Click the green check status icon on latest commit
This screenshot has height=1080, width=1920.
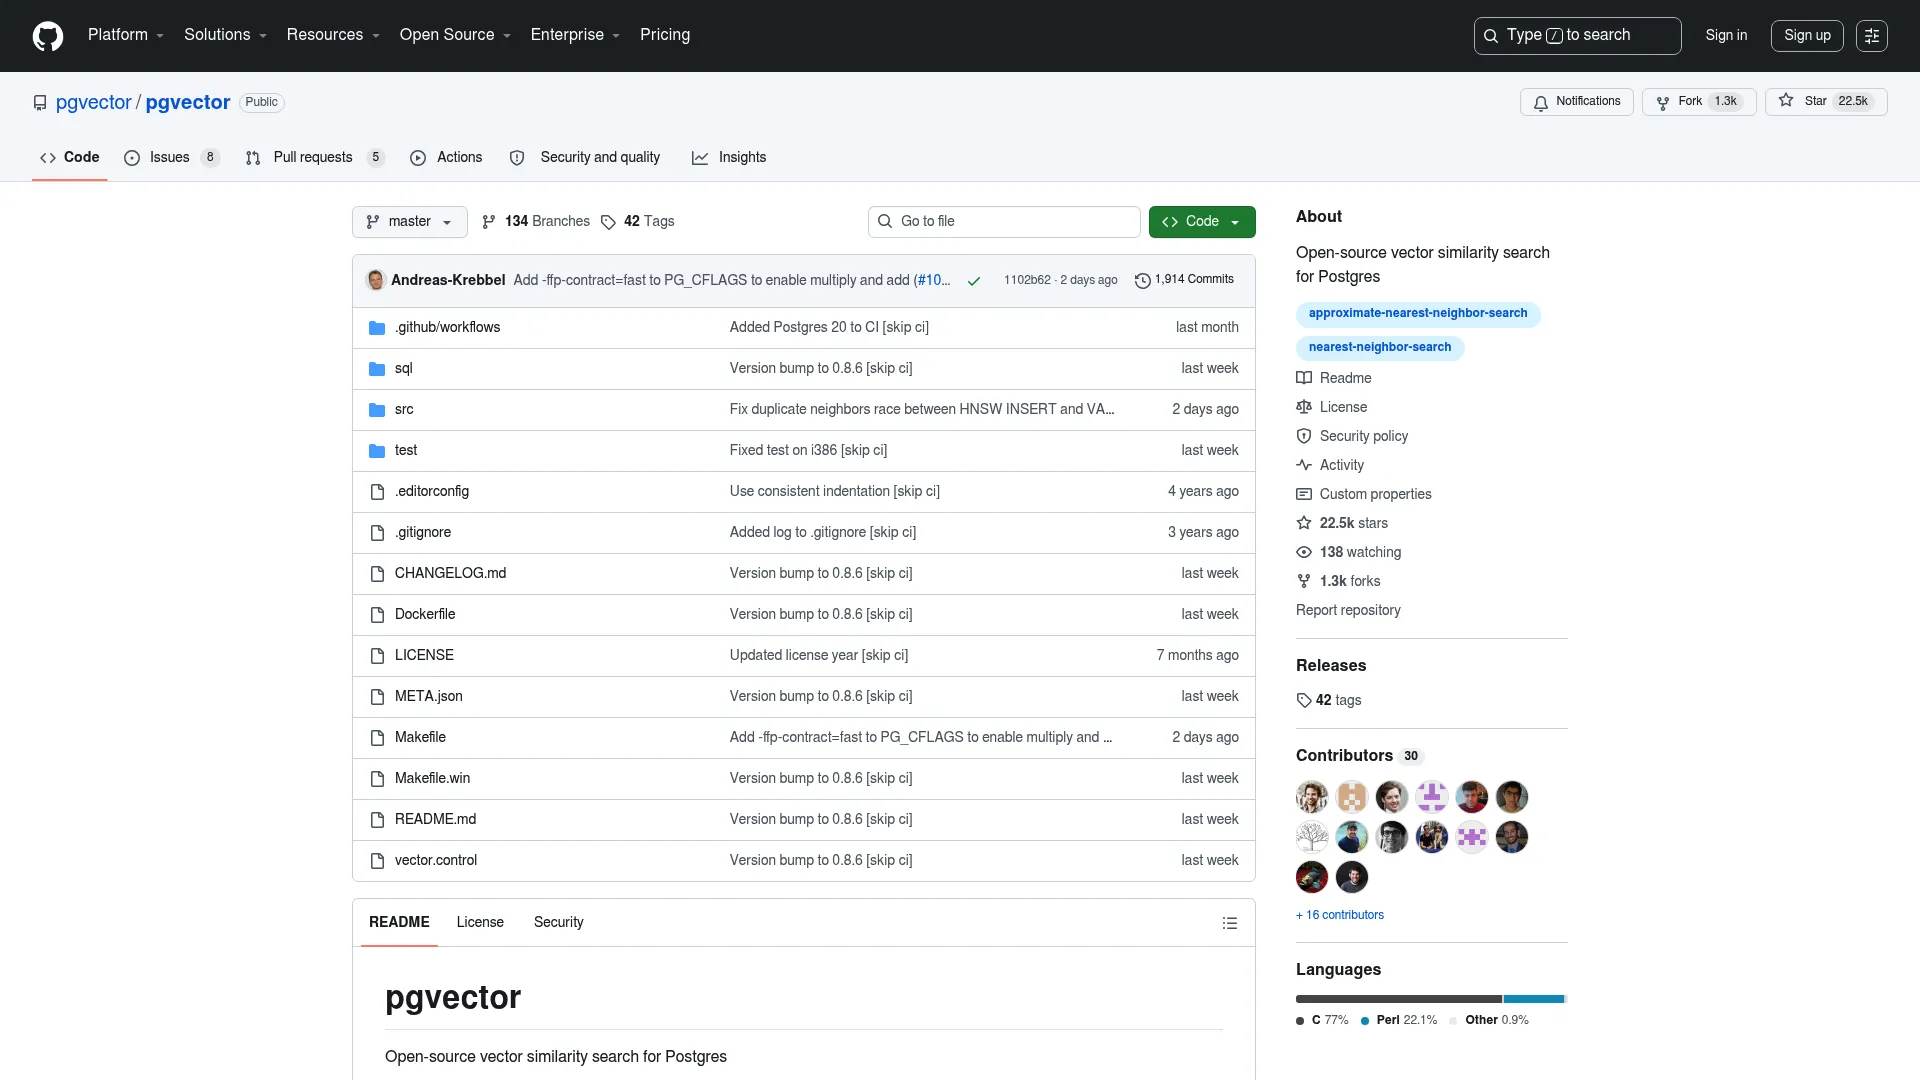click(x=973, y=281)
